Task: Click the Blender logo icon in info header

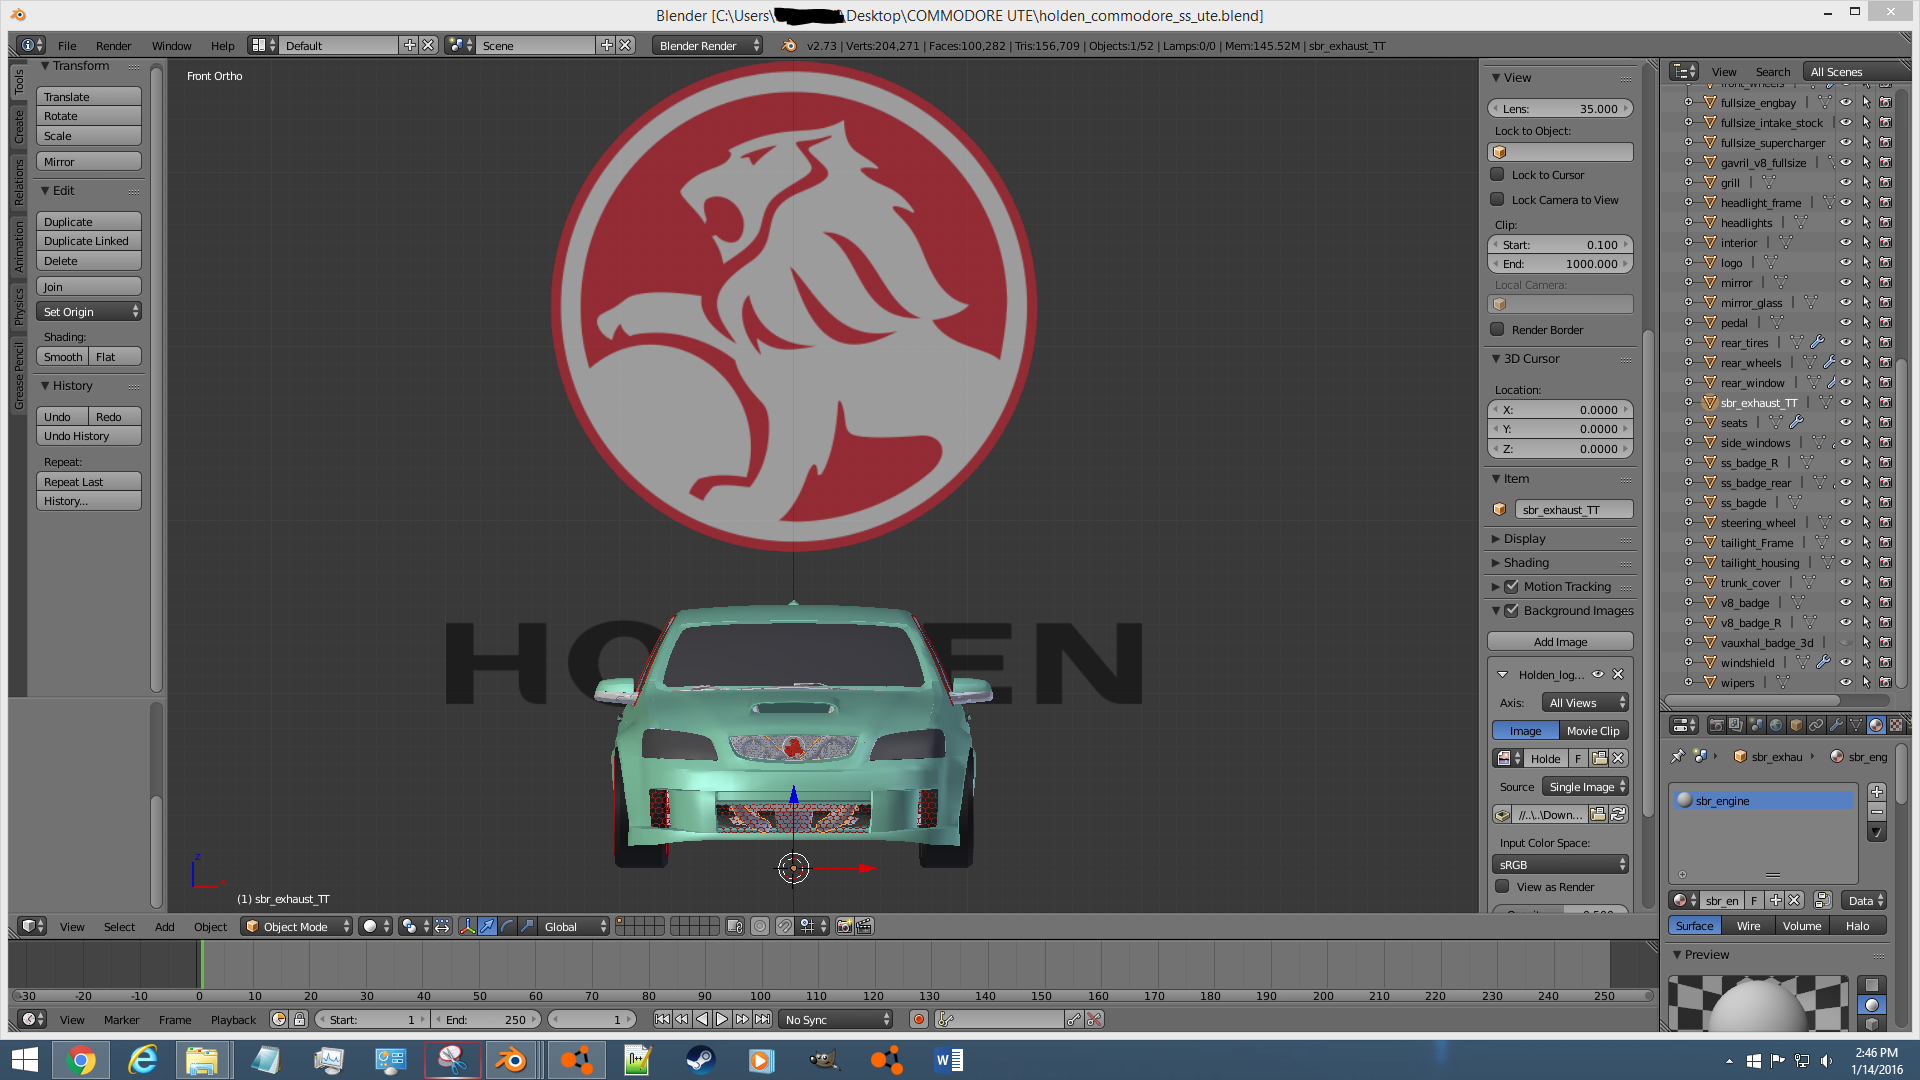Action: [789, 46]
